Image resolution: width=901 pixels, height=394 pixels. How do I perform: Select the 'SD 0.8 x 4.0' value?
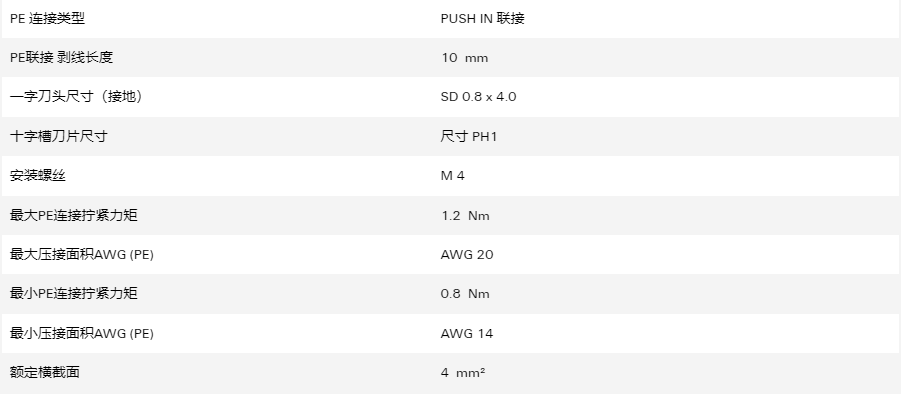click(x=478, y=96)
